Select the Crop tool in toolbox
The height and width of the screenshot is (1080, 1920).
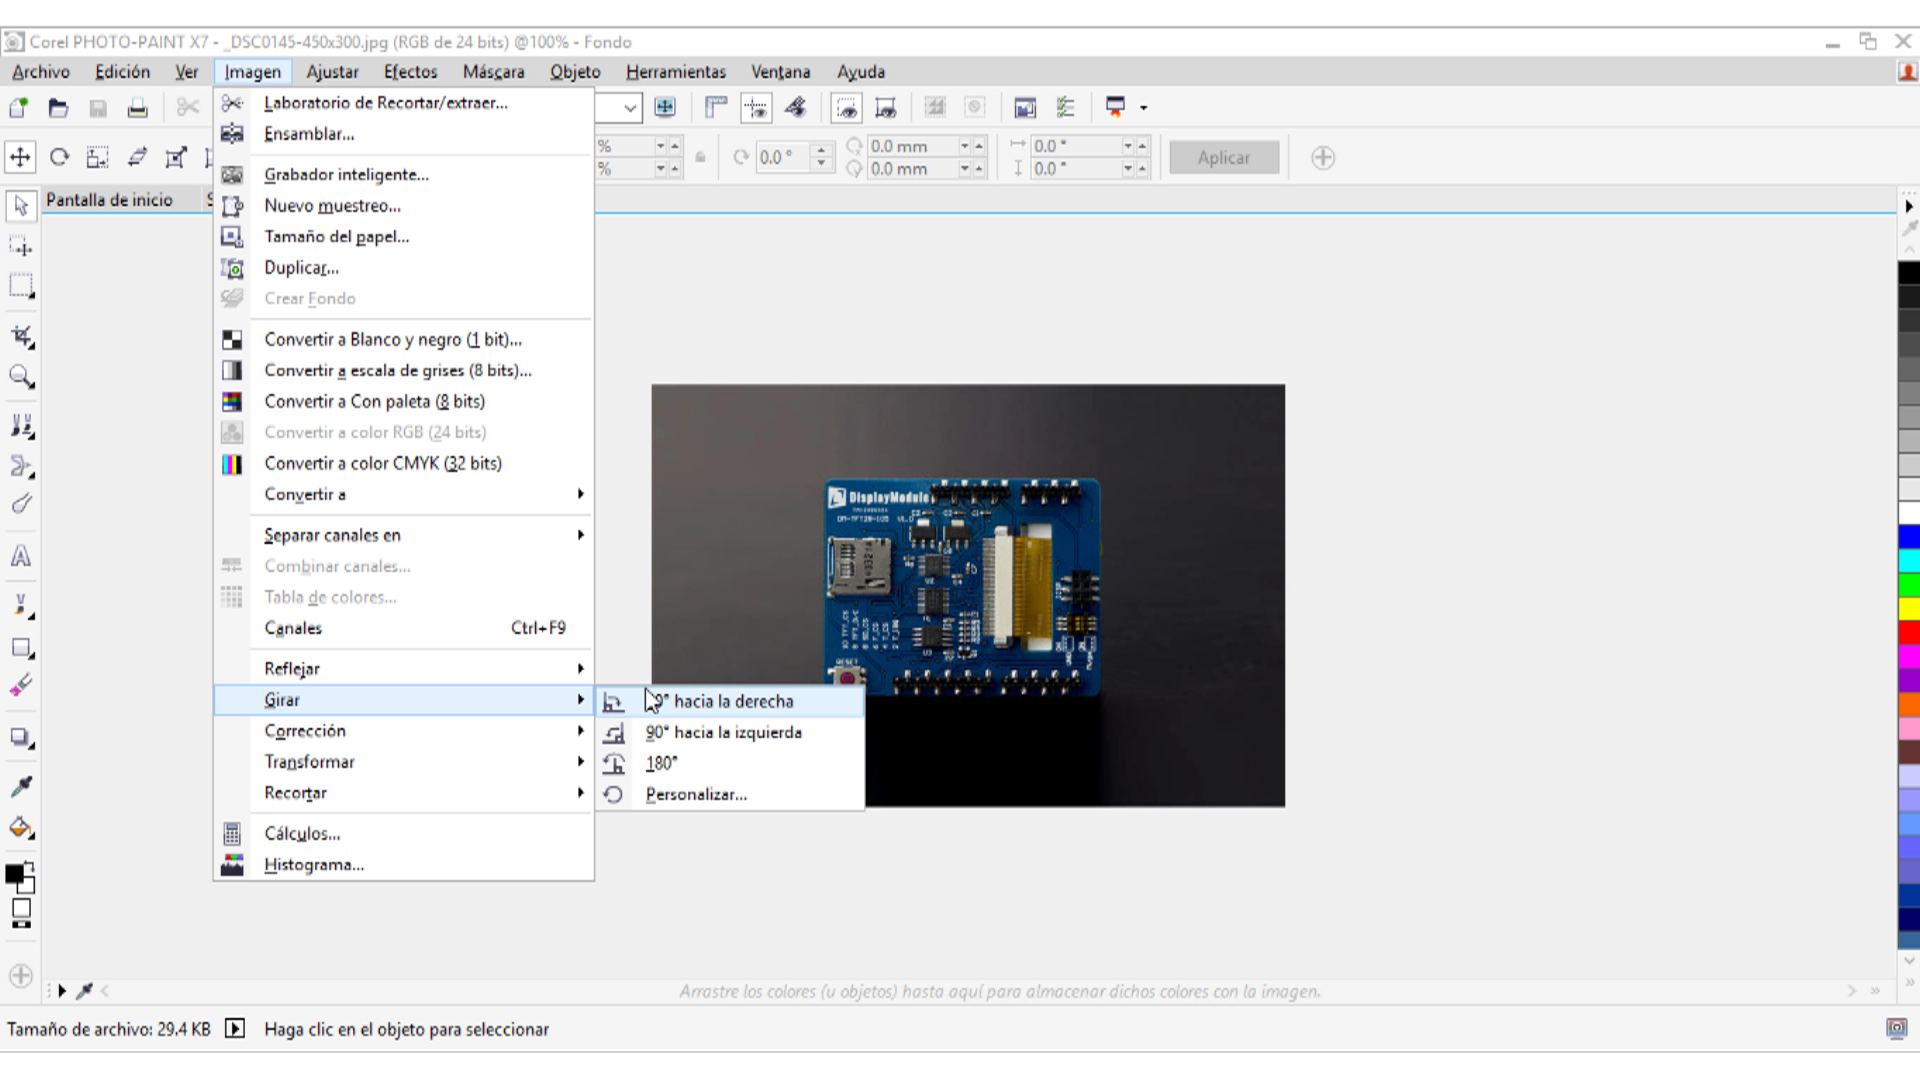click(x=21, y=336)
